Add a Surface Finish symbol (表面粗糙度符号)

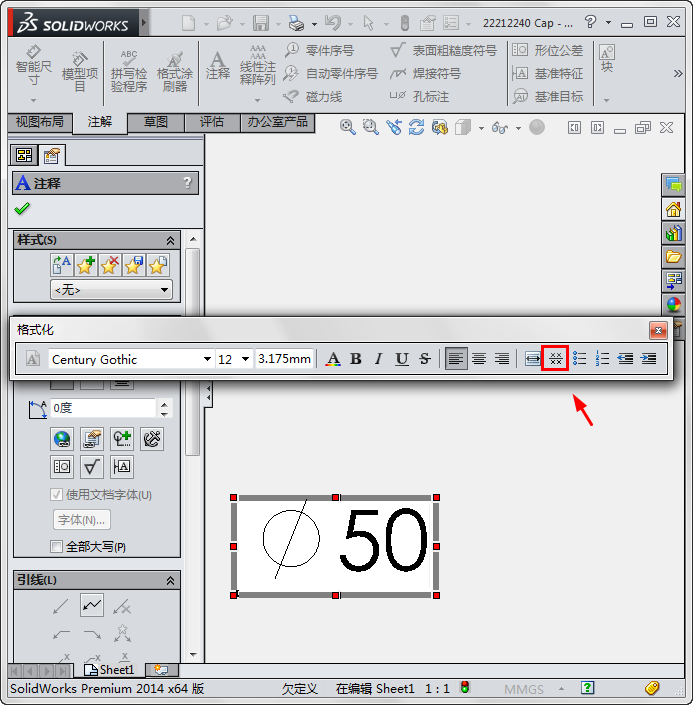[x=443, y=50]
